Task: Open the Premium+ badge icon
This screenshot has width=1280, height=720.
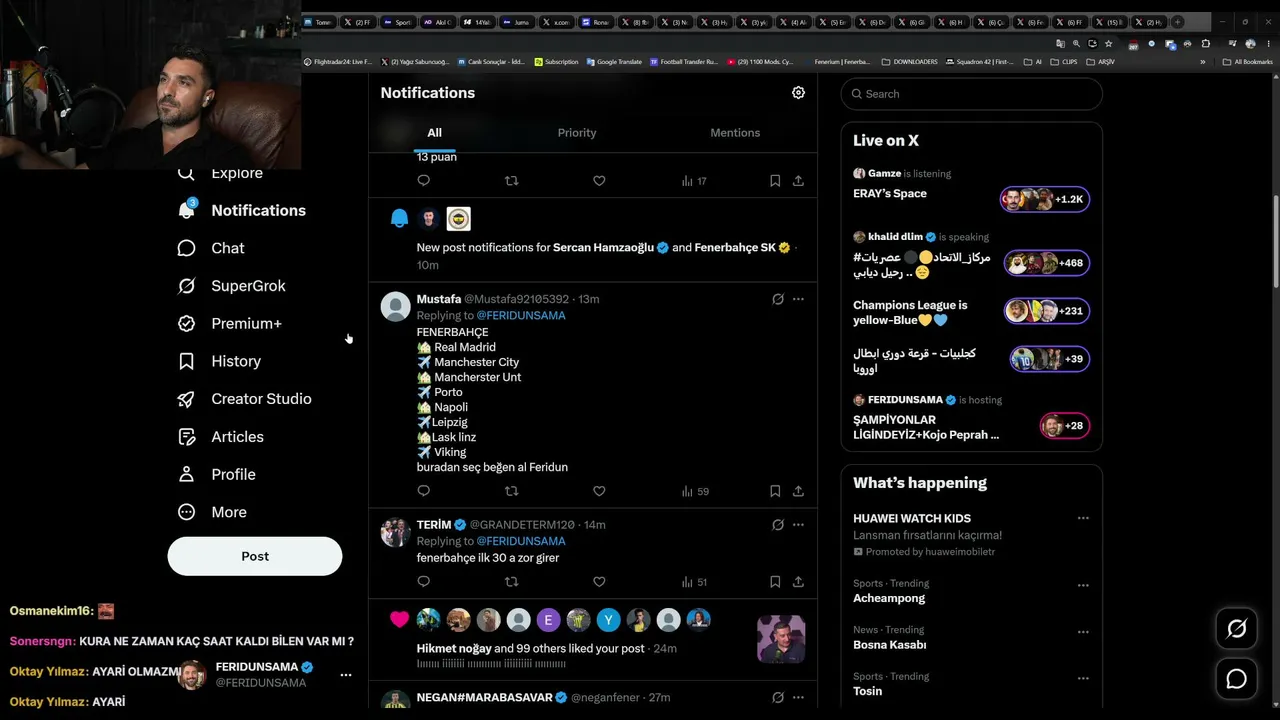Action: (x=186, y=324)
